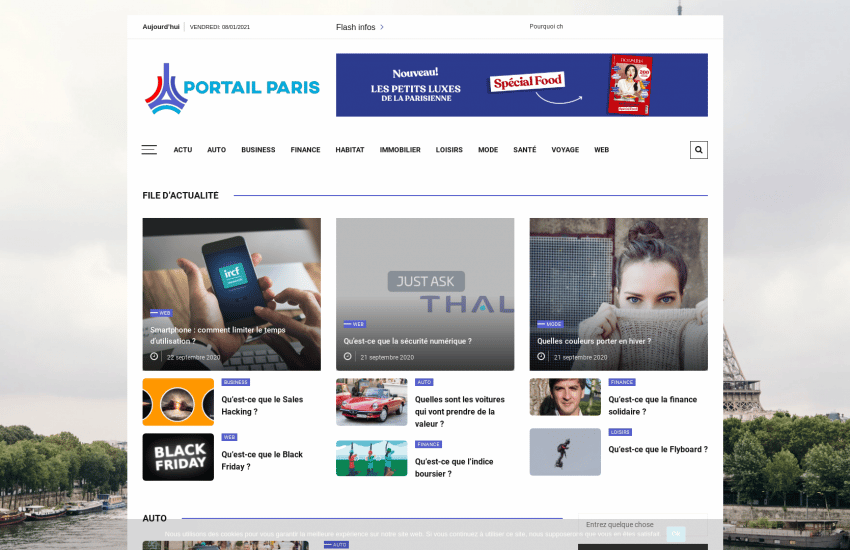Screen dimensions: 850x550
Task: Click the 'Entrez quelque chose' search field
Action: (x=642, y=525)
